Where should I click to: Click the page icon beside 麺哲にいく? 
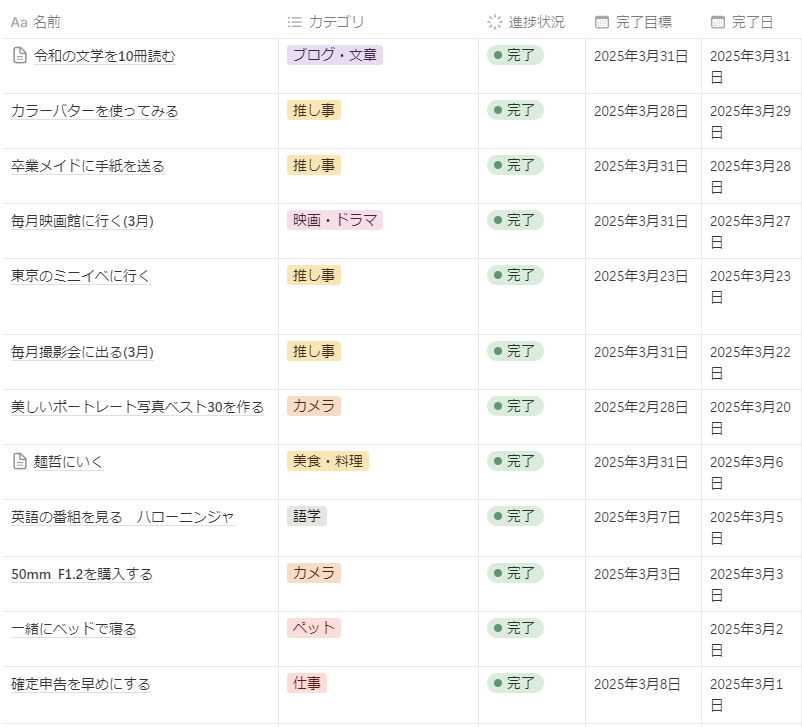19,462
